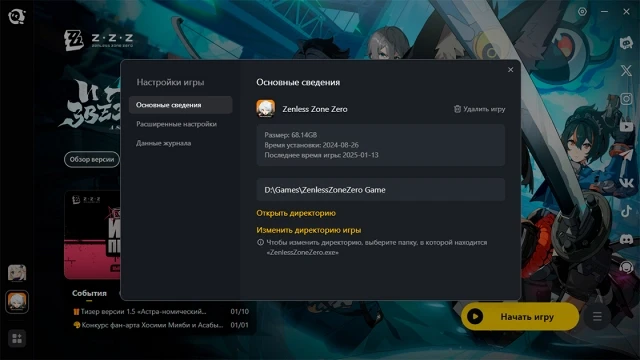Screen dimensions: 640x360
Task: Click the info icon under Изменить директорию игры
Action: pyautogui.click(x=260, y=242)
